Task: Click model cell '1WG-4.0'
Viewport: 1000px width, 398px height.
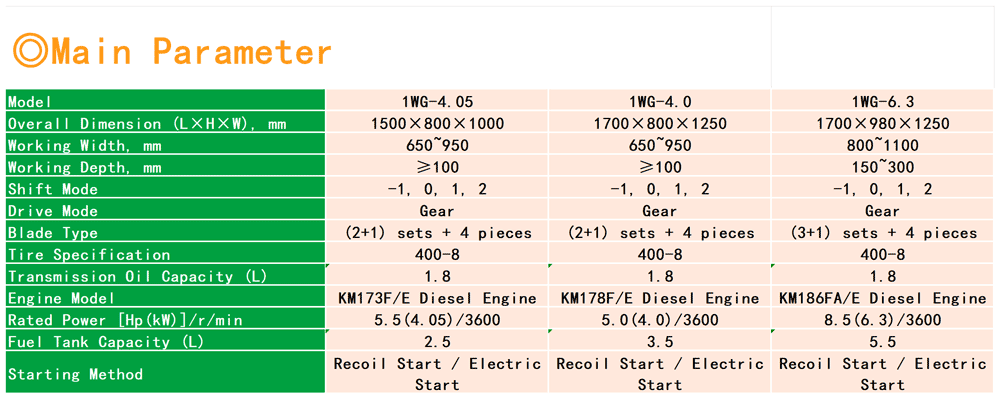Action: 659,101
